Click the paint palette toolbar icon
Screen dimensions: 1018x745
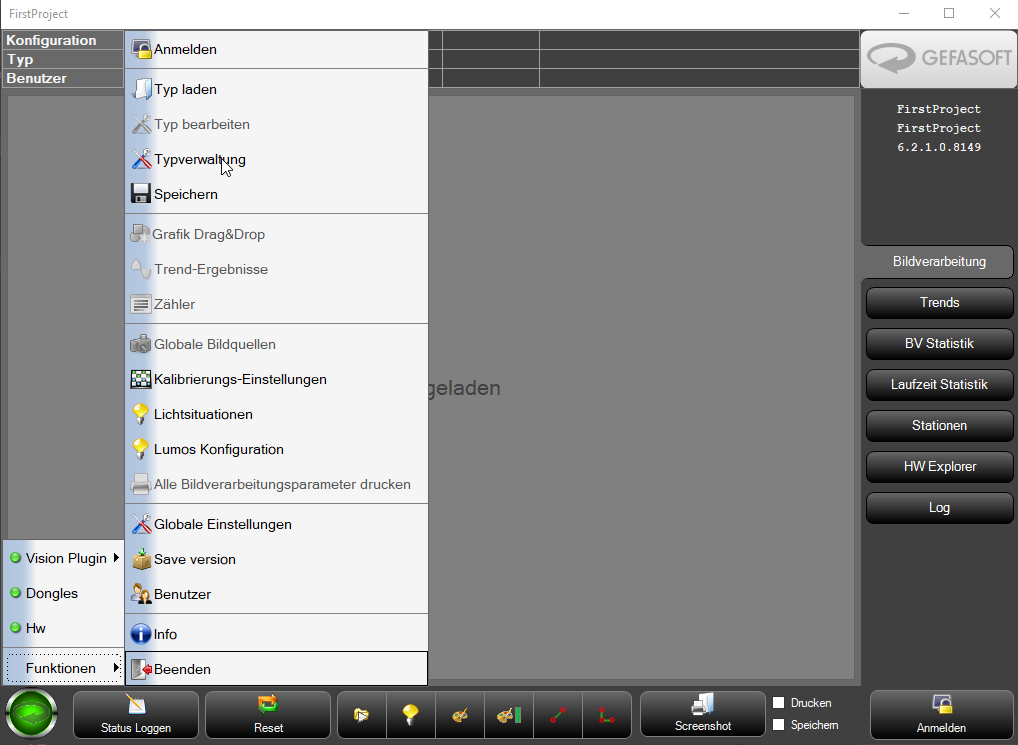460,714
